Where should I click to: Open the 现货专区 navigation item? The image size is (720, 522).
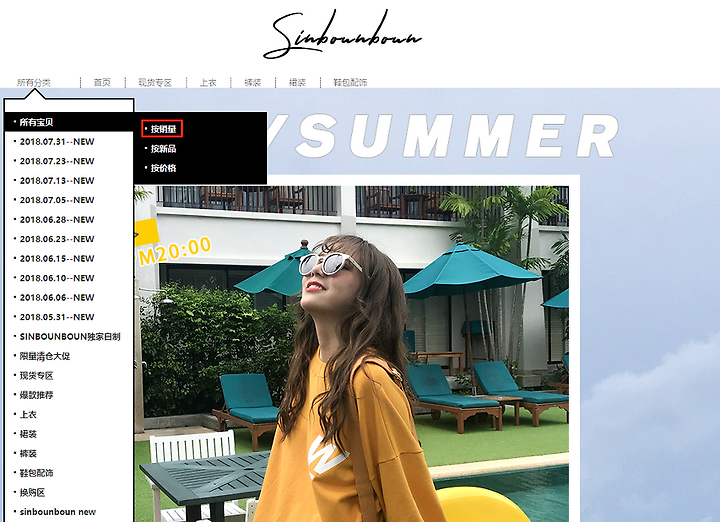pos(155,83)
